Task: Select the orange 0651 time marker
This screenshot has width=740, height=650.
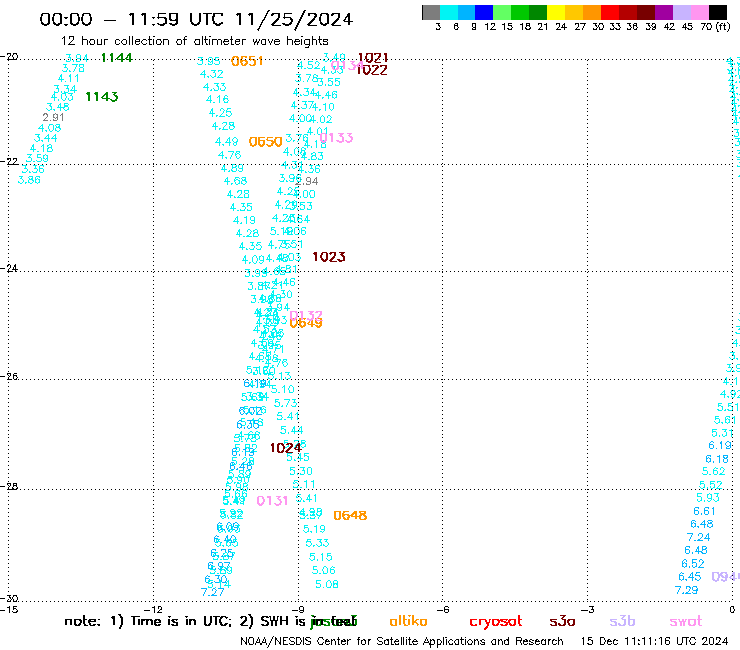Action: (x=247, y=61)
